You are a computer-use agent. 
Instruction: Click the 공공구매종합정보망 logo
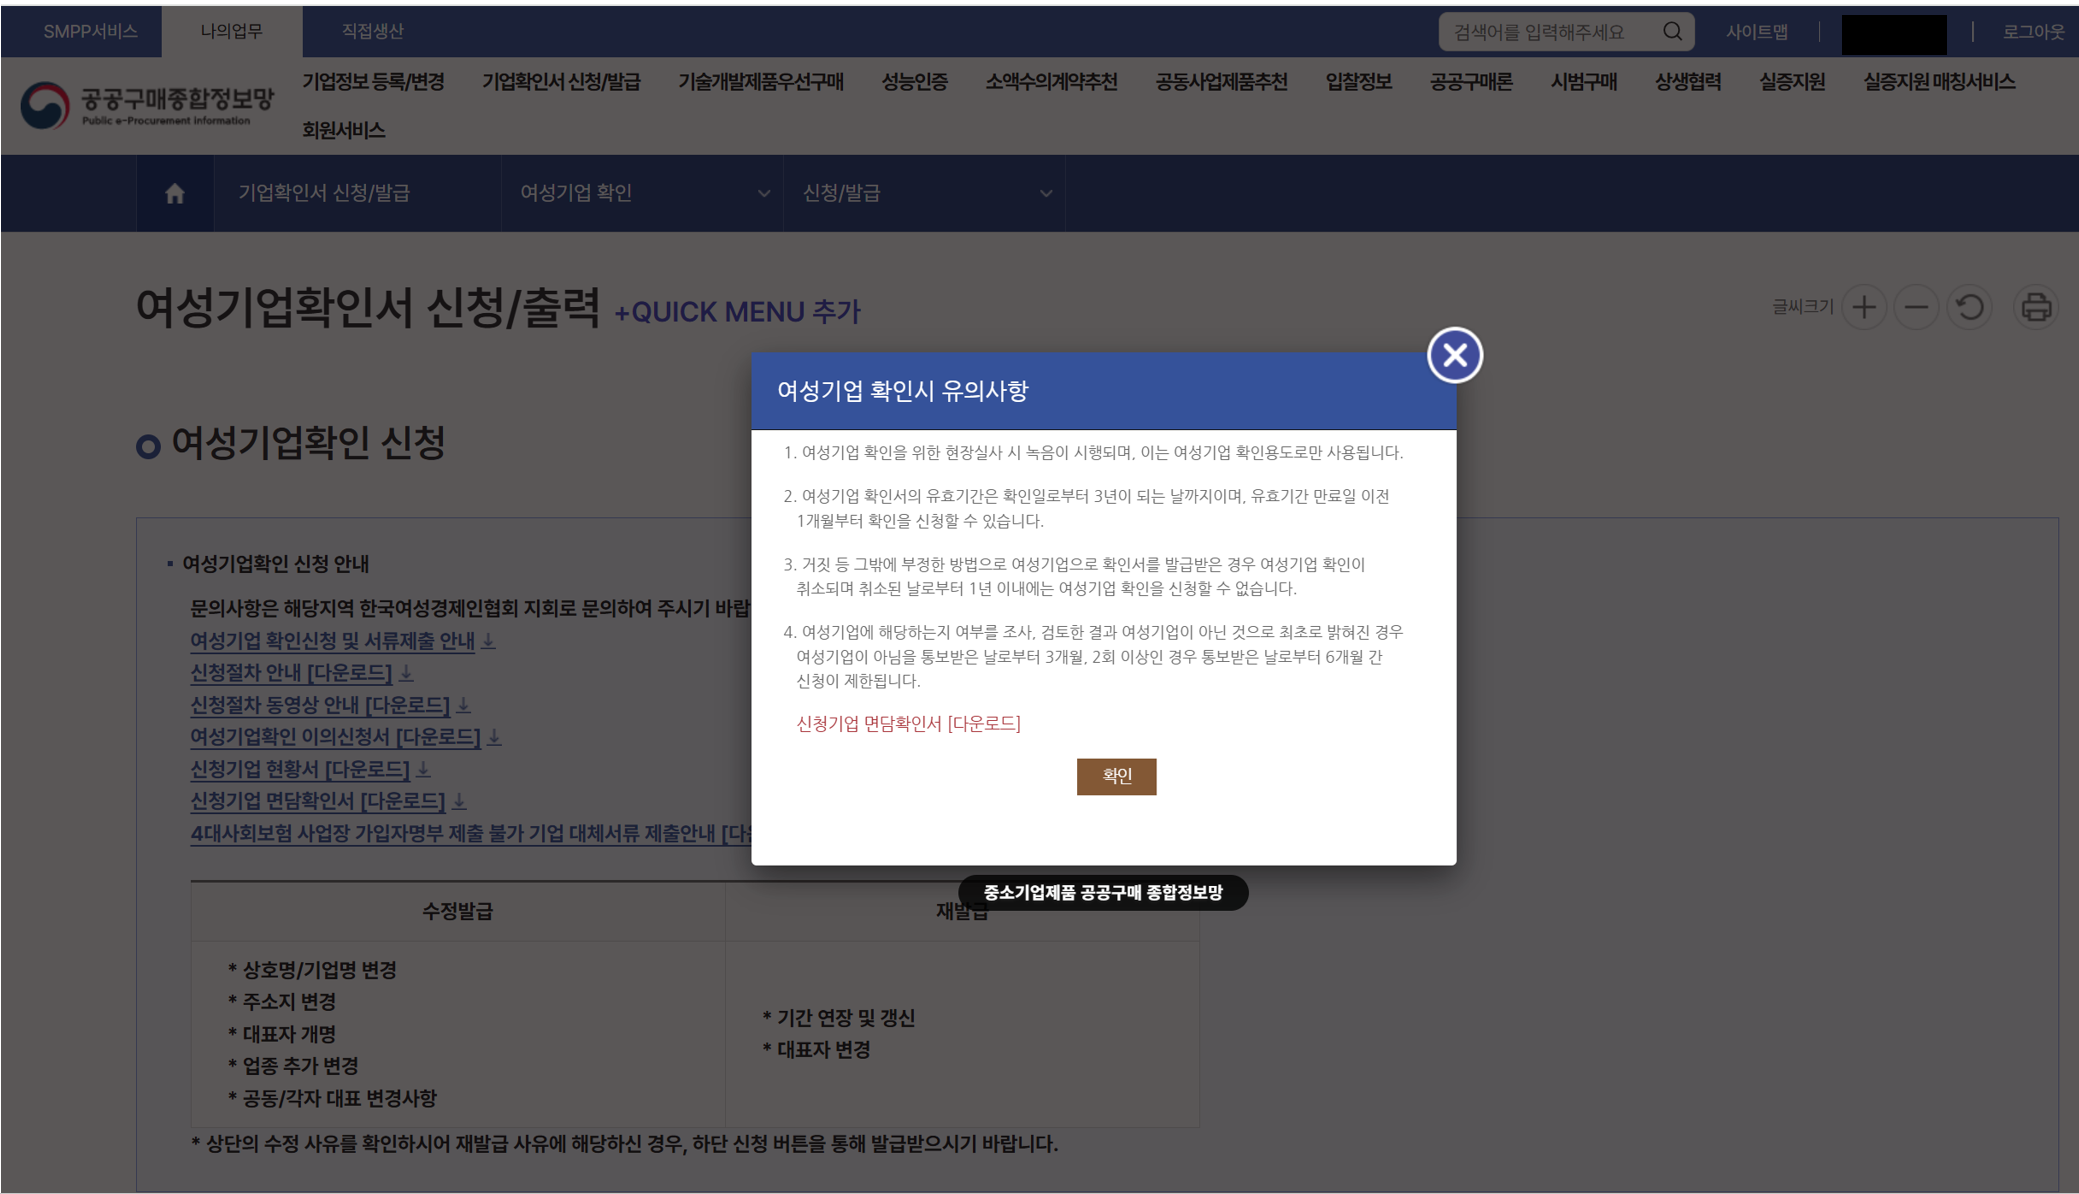click(x=148, y=104)
